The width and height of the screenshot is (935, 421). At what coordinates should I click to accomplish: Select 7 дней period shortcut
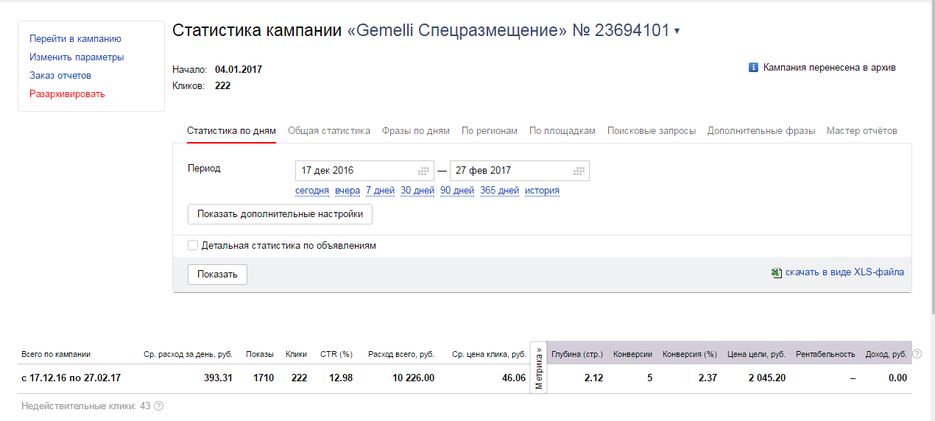(x=380, y=191)
